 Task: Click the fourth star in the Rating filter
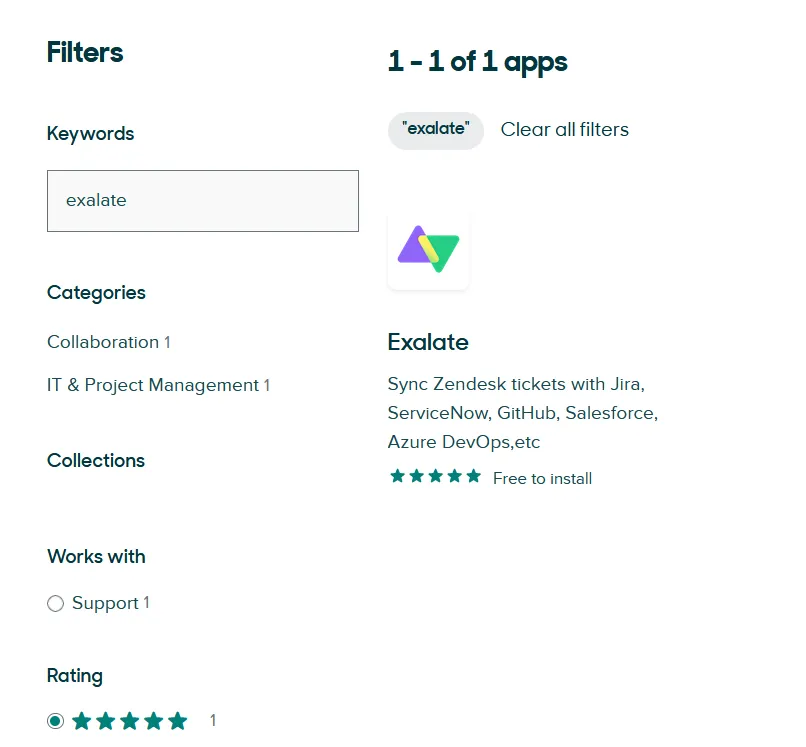pyautogui.click(x=154, y=720)
